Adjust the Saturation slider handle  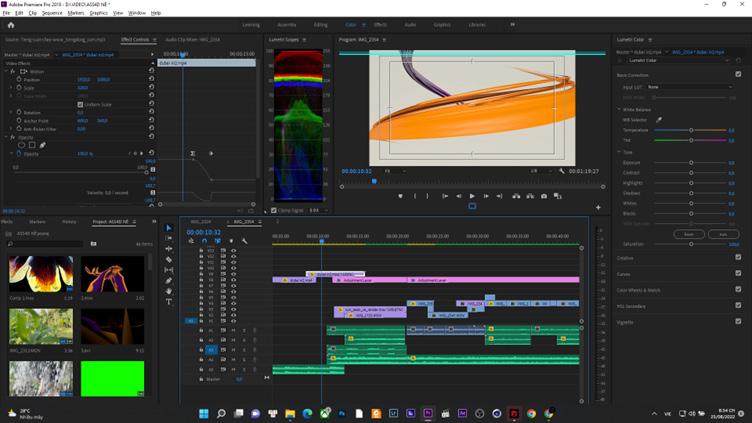[691, 244]
